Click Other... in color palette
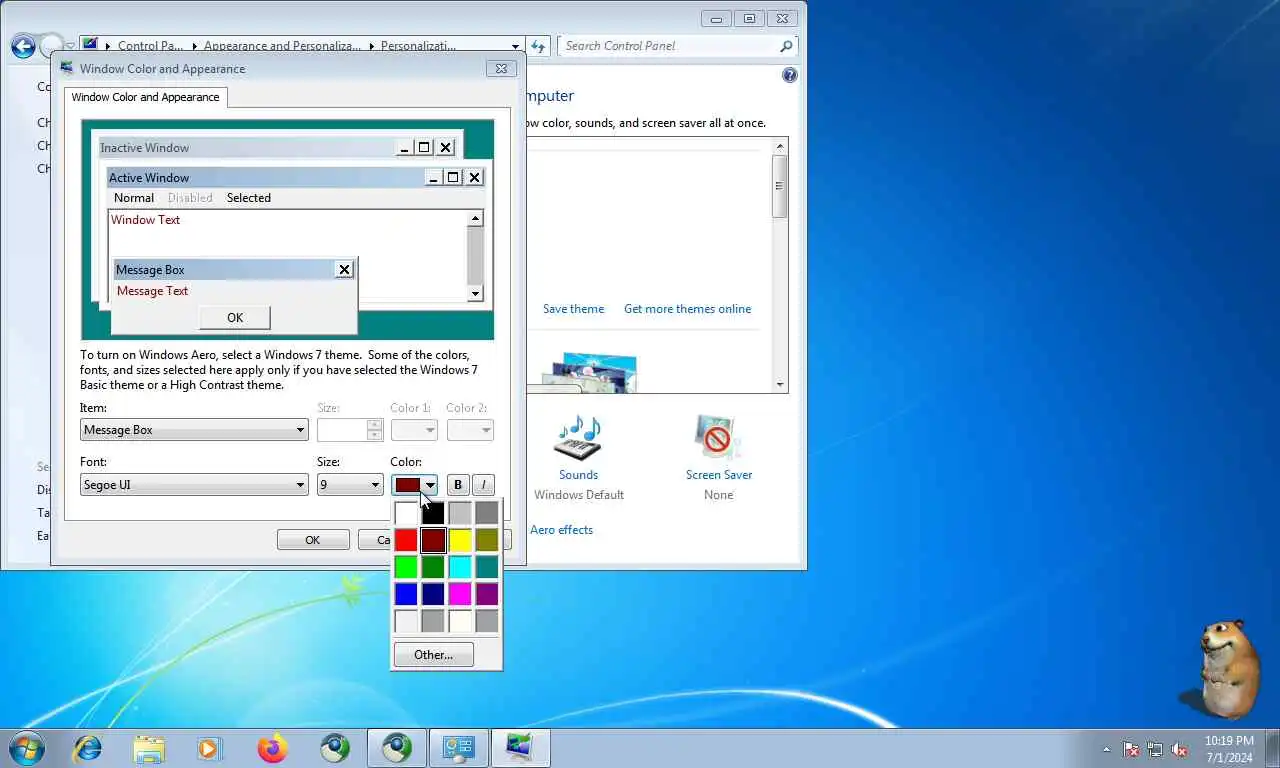Screen dimensions: 1280x768 [433, 655]
